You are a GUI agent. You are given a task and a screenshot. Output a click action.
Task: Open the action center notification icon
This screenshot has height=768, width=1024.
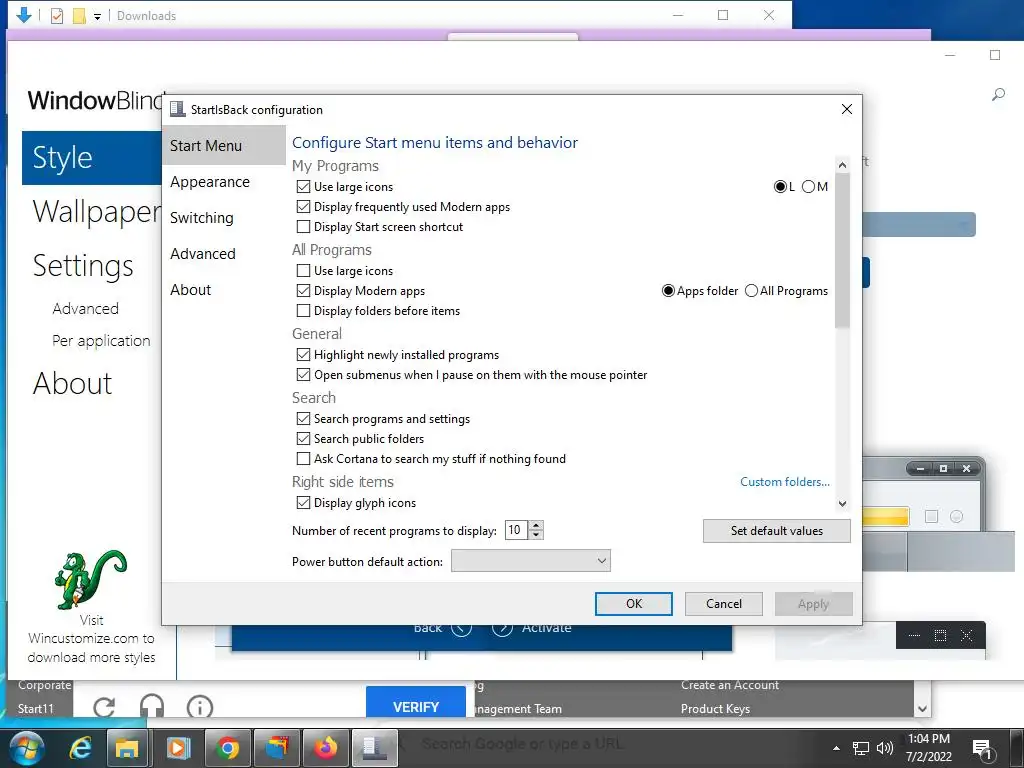982,749
